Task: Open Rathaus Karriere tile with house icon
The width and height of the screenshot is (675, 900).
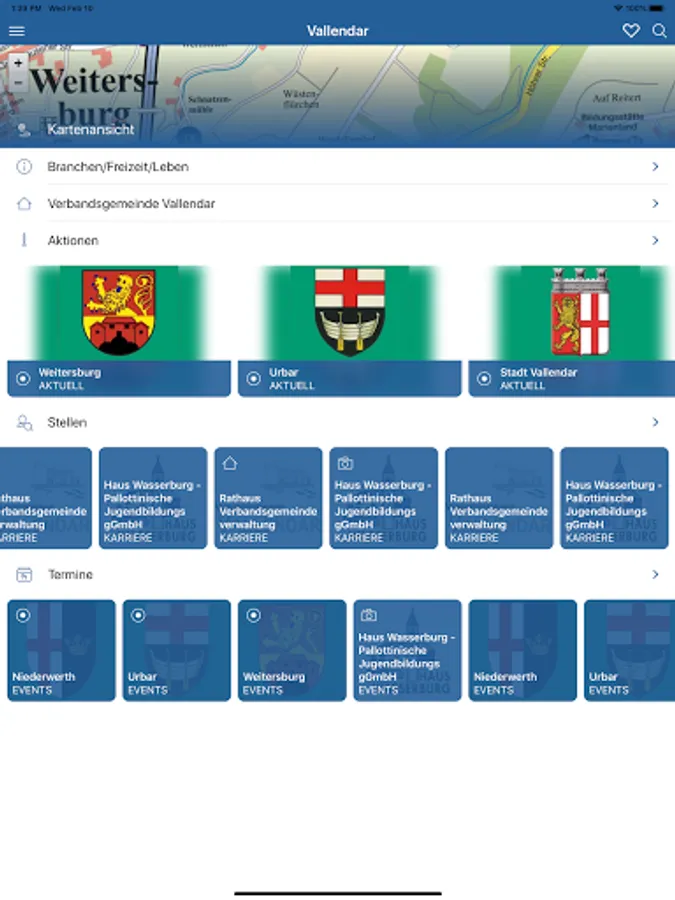Action: coord(269,498)
